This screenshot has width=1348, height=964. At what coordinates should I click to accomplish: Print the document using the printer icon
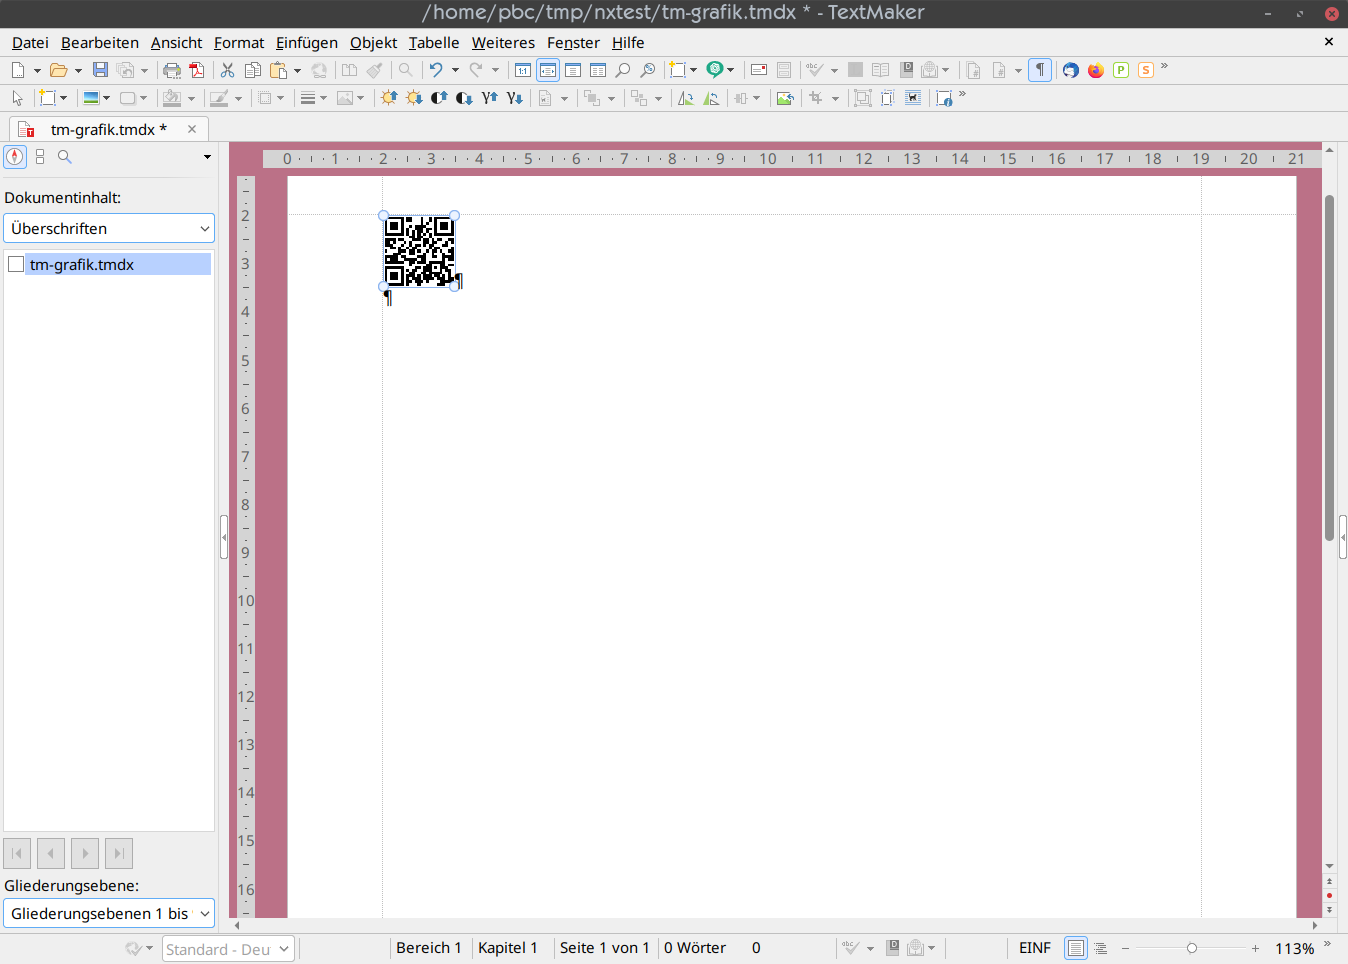pyautogui.click(x=172, y=70)
